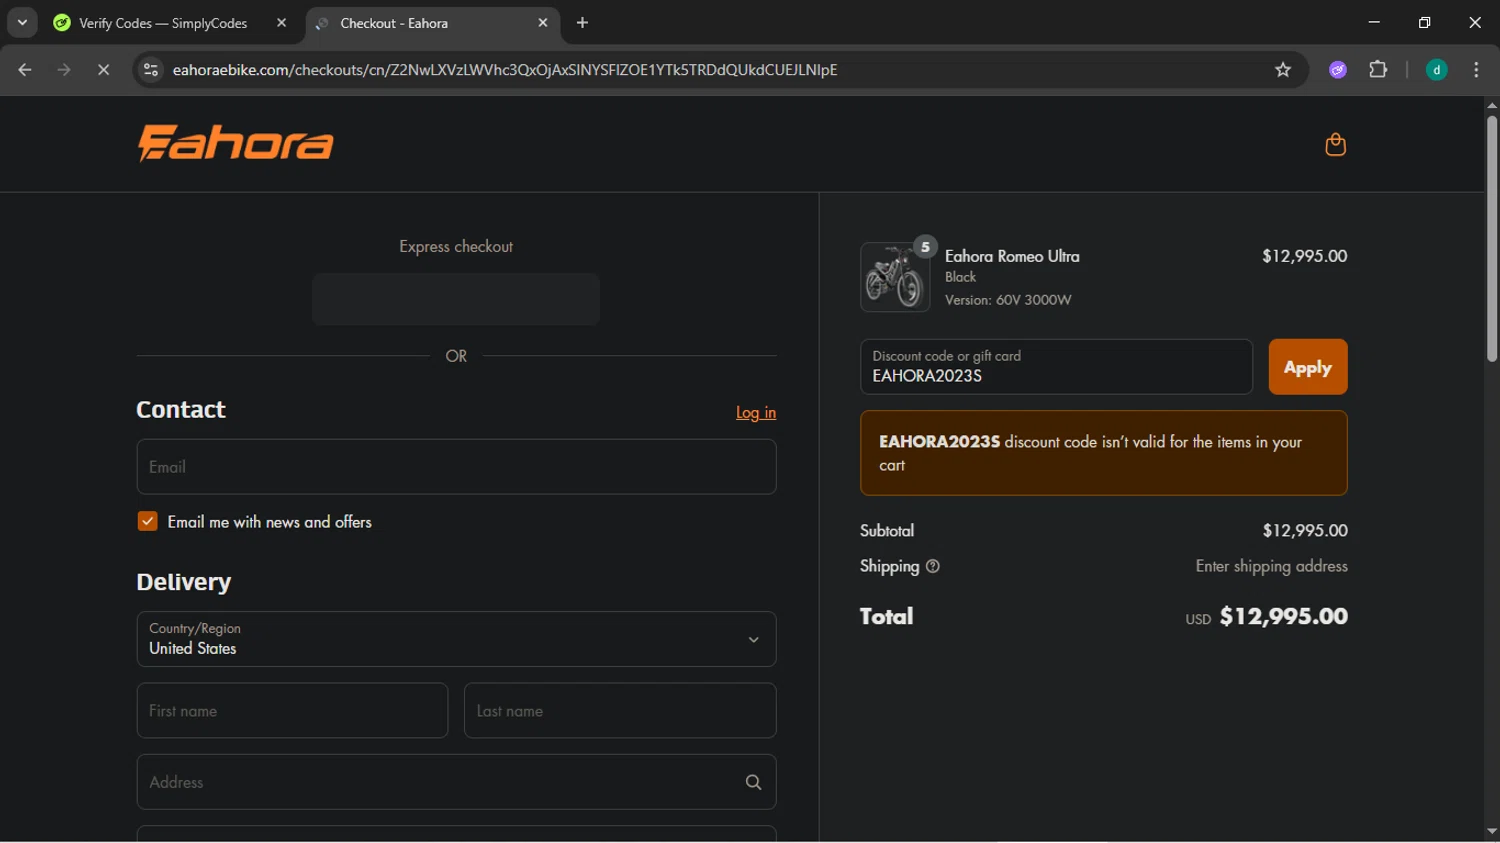Focus the Email input field
The width and height of the screenshot is (1500, 843).
[x=456, y=467]
